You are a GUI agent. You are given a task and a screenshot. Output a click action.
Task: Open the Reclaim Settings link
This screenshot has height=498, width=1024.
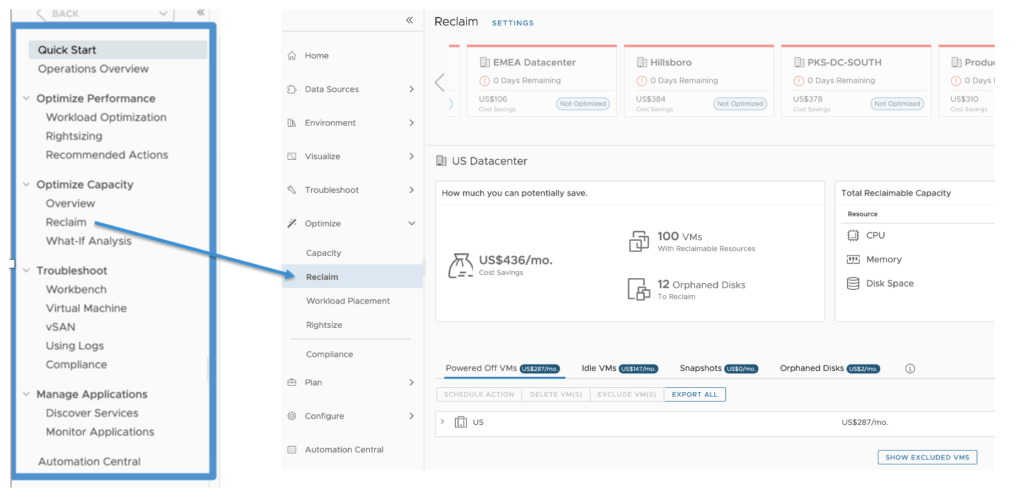[x=512, y=23]
